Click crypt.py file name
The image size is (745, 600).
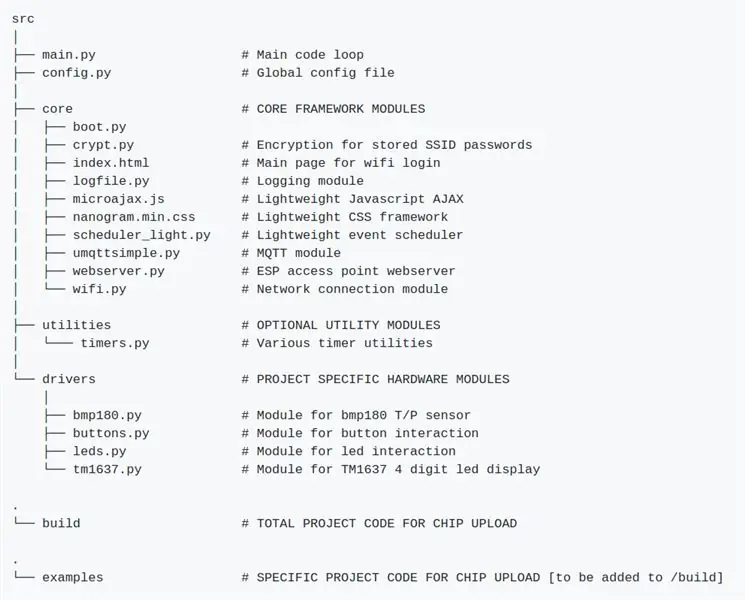(103, 145)
